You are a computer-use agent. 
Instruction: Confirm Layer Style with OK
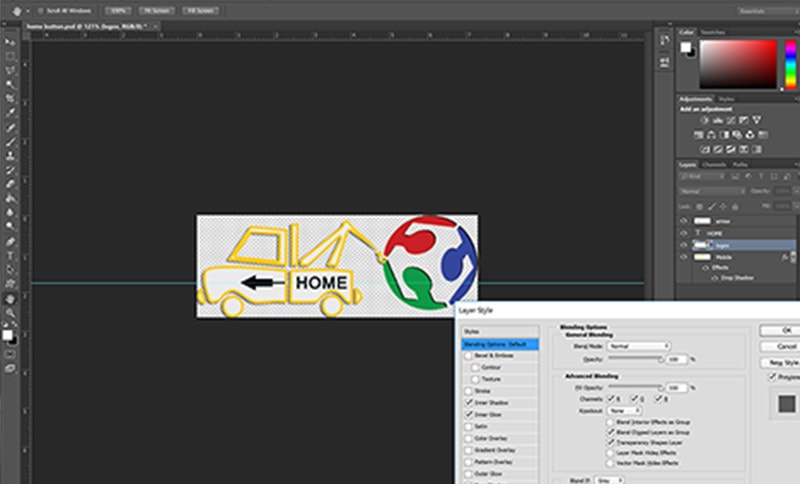(780, 330)
